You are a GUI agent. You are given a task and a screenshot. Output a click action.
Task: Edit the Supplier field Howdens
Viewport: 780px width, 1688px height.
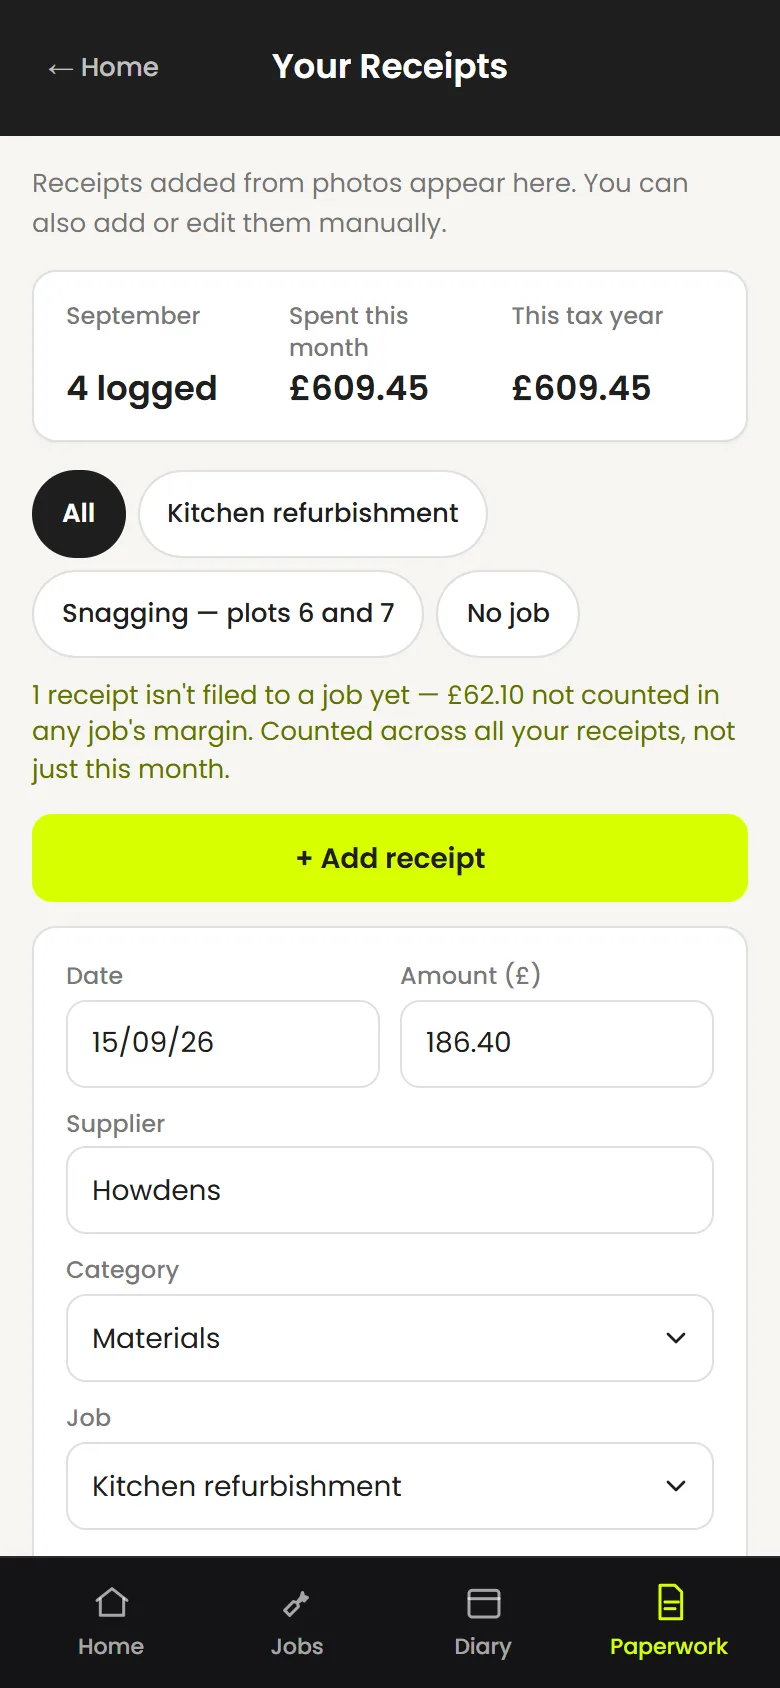[390, 1190]
